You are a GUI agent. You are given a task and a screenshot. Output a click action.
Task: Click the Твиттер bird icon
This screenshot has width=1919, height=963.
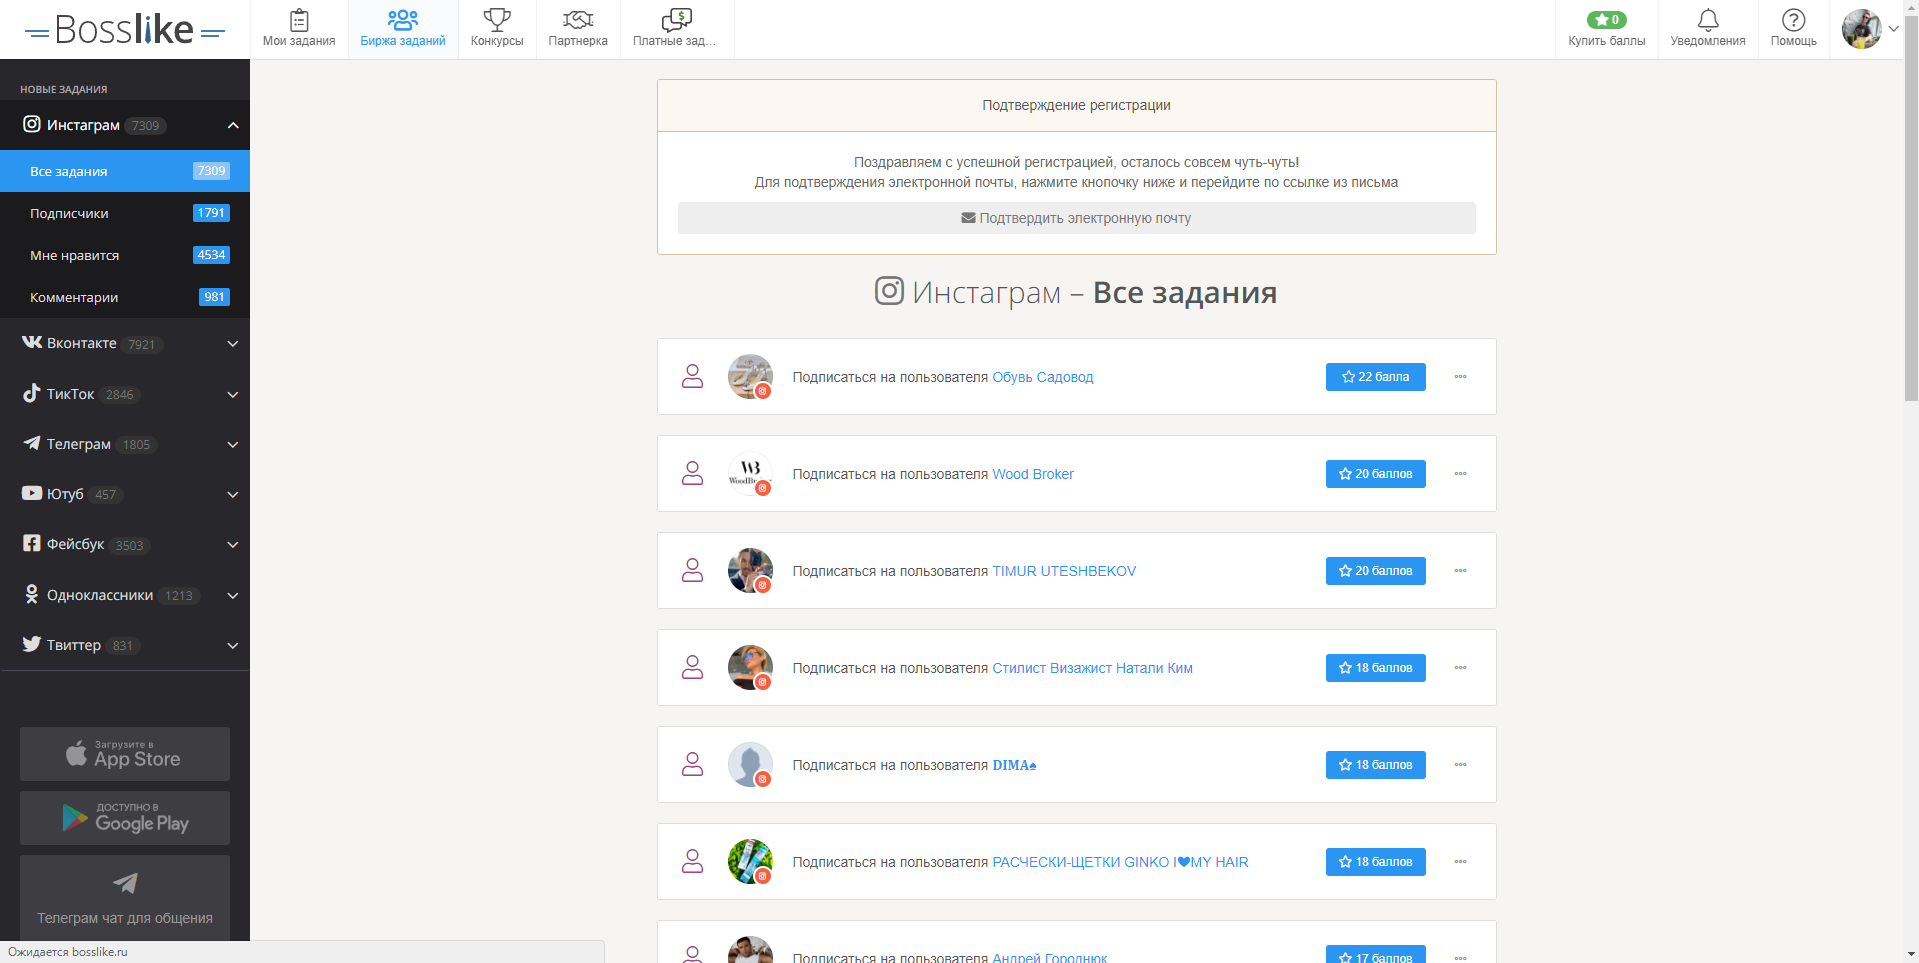coord(32,644)
